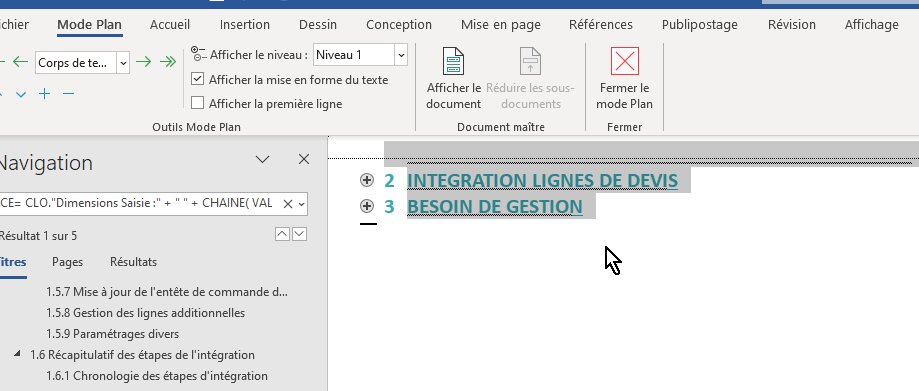Expand heading 3 Besoin de Gestion
Viewport: 919px width, 391px height.
coord(367,206)
